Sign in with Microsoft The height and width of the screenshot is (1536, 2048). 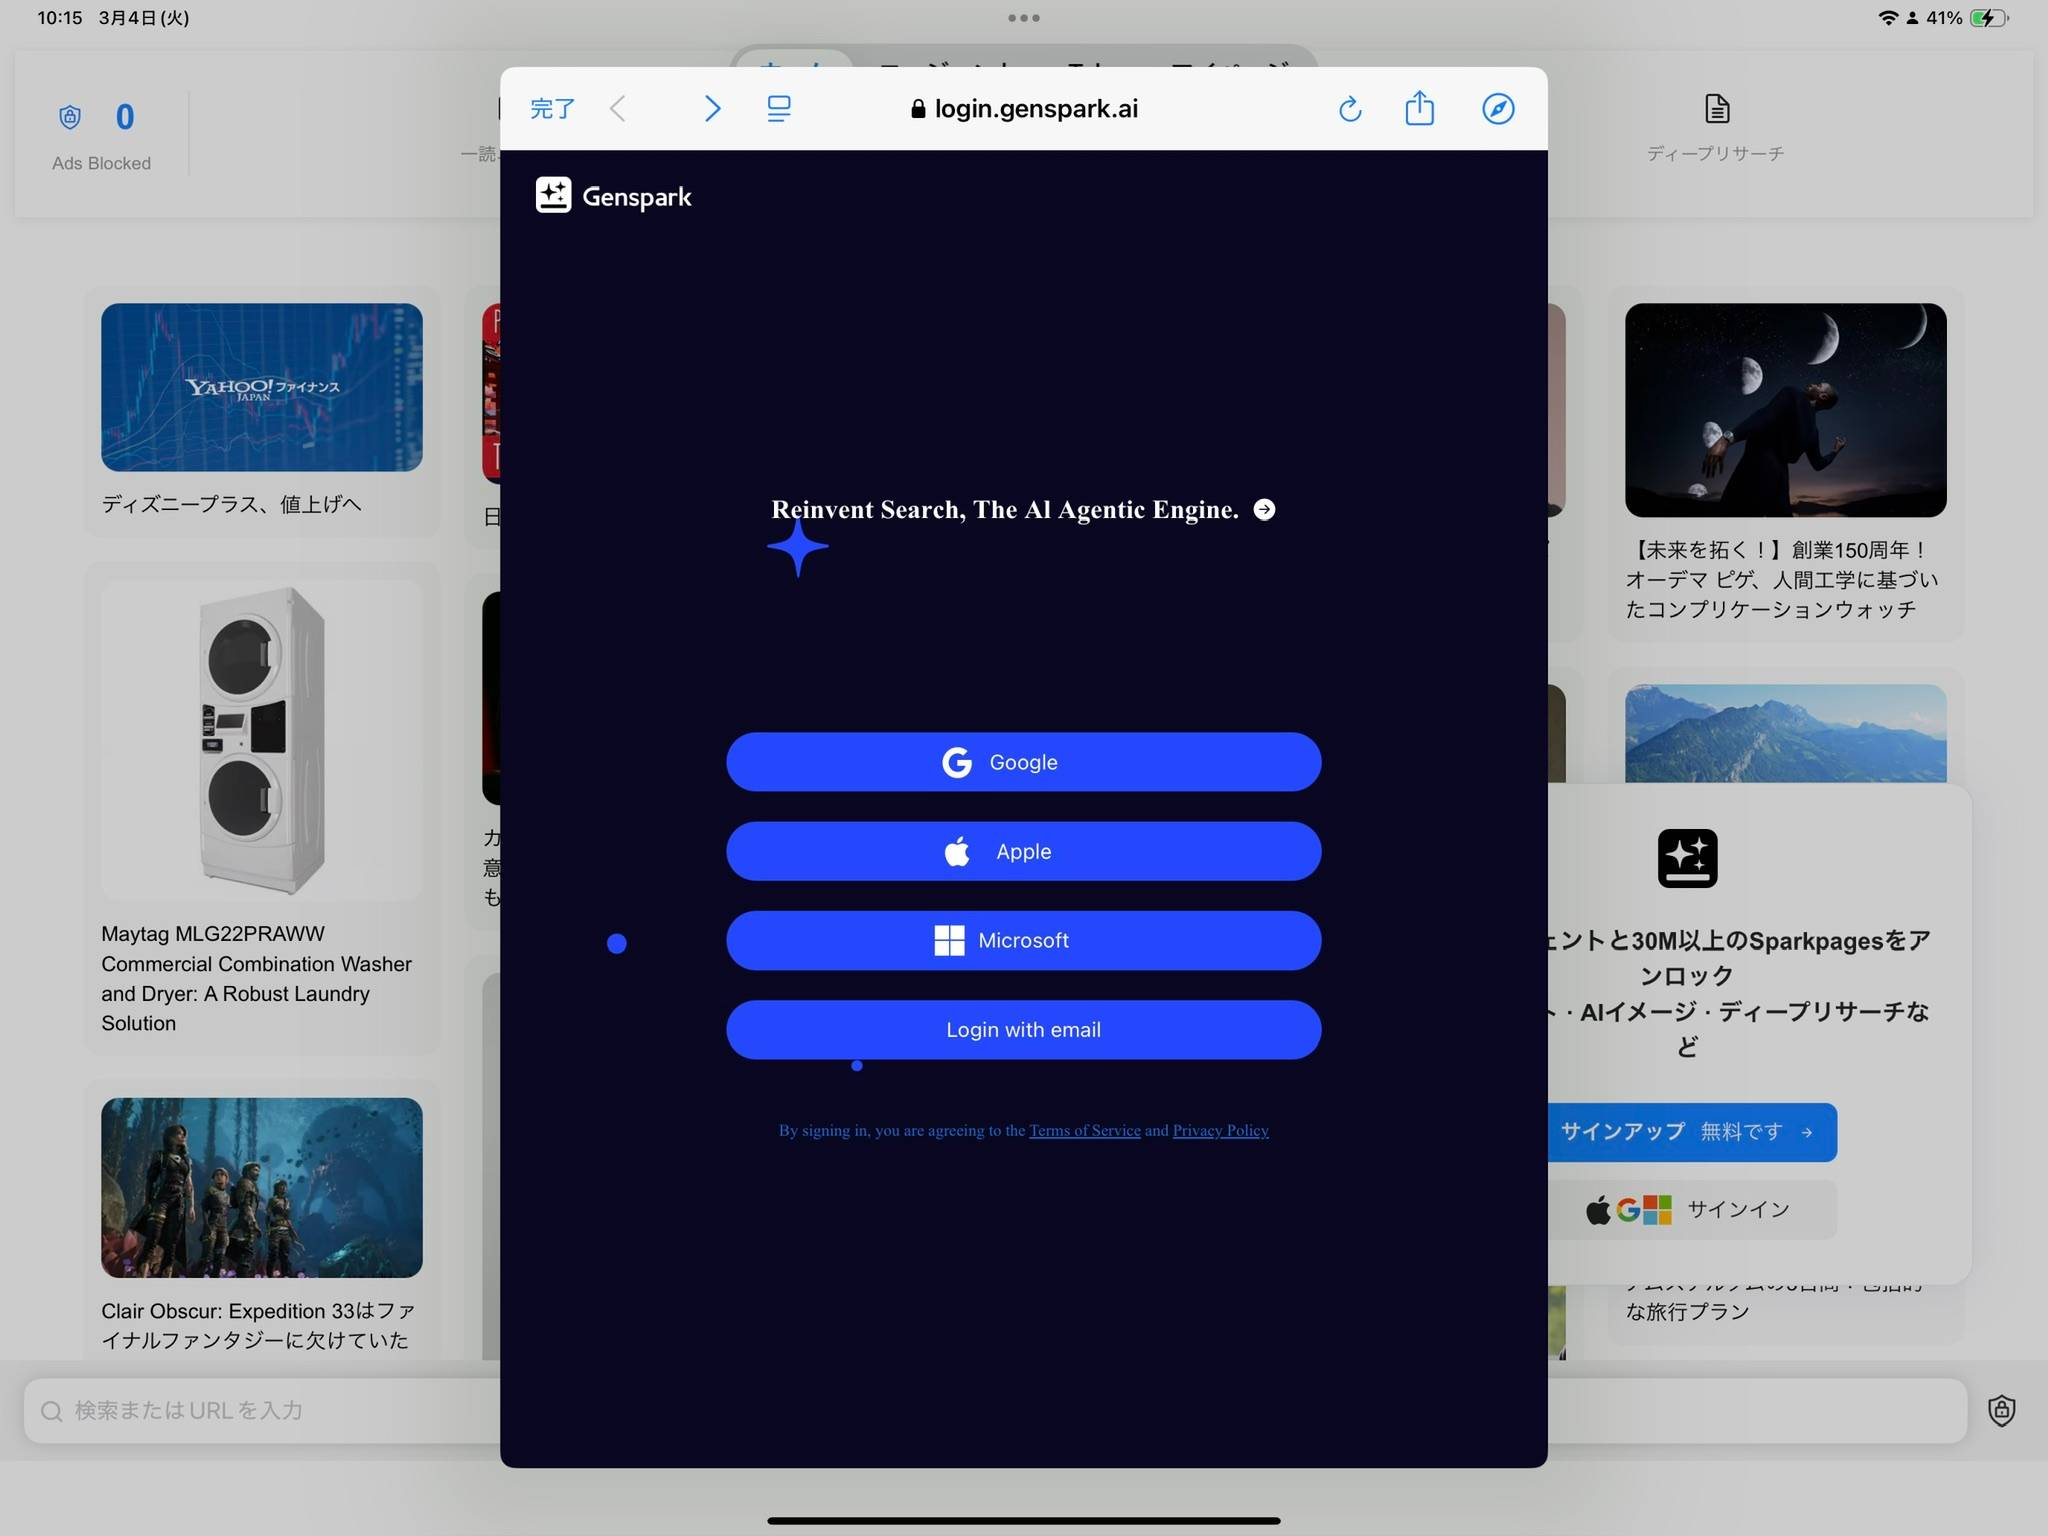(x=1023, y=940)
